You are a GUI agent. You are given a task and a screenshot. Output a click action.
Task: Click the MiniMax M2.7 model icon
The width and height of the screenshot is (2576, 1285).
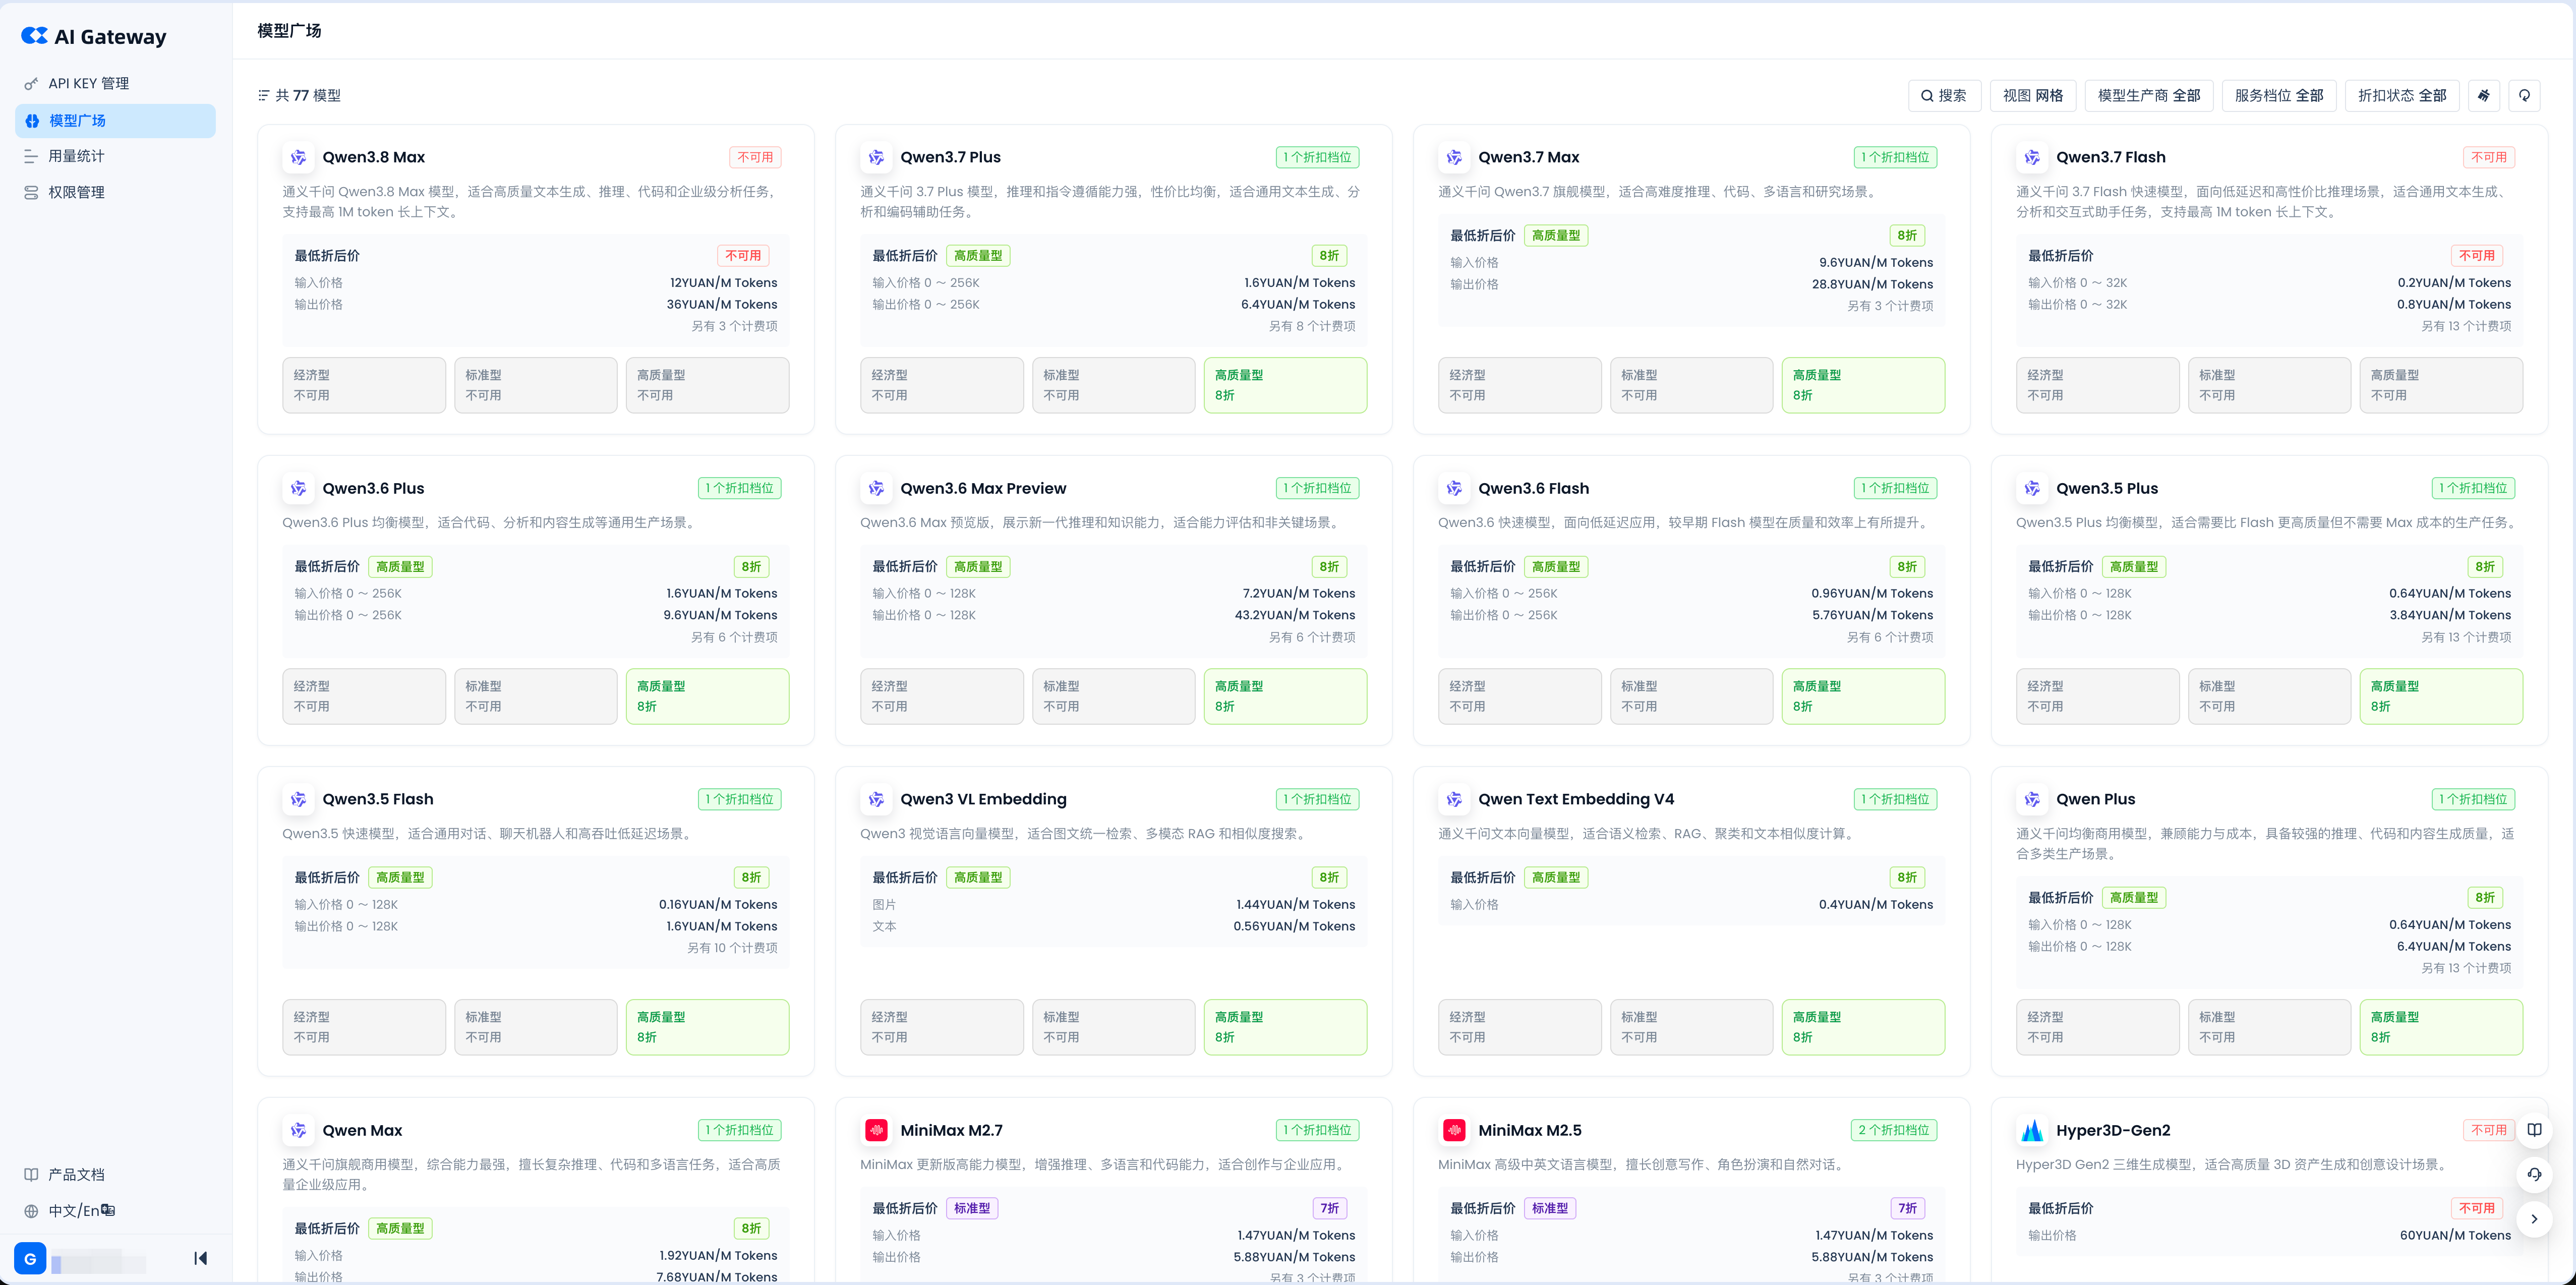click(876, 1130)
